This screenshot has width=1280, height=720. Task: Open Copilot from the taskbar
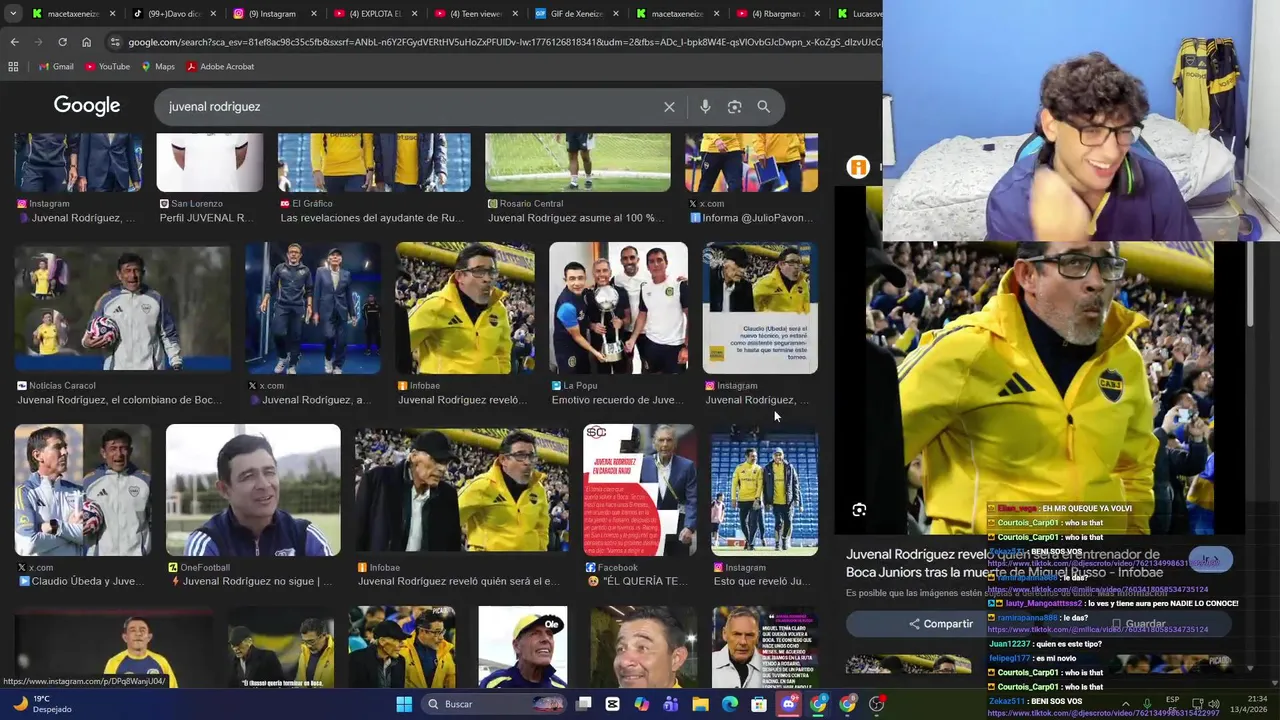642,704
